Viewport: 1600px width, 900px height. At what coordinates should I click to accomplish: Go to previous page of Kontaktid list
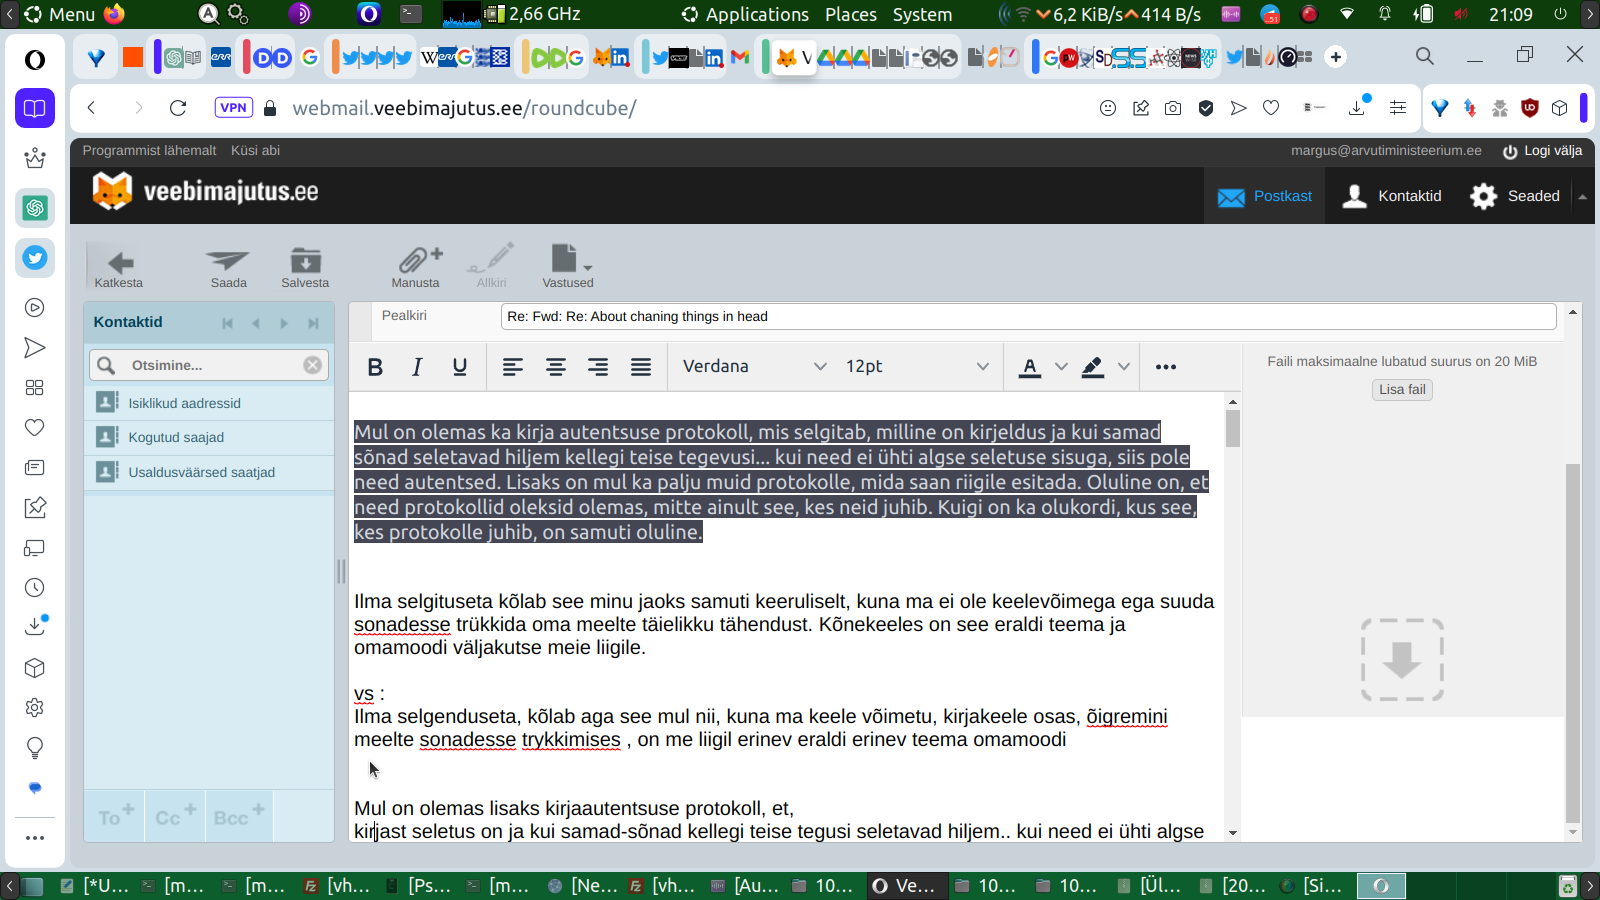click(256, 323)
